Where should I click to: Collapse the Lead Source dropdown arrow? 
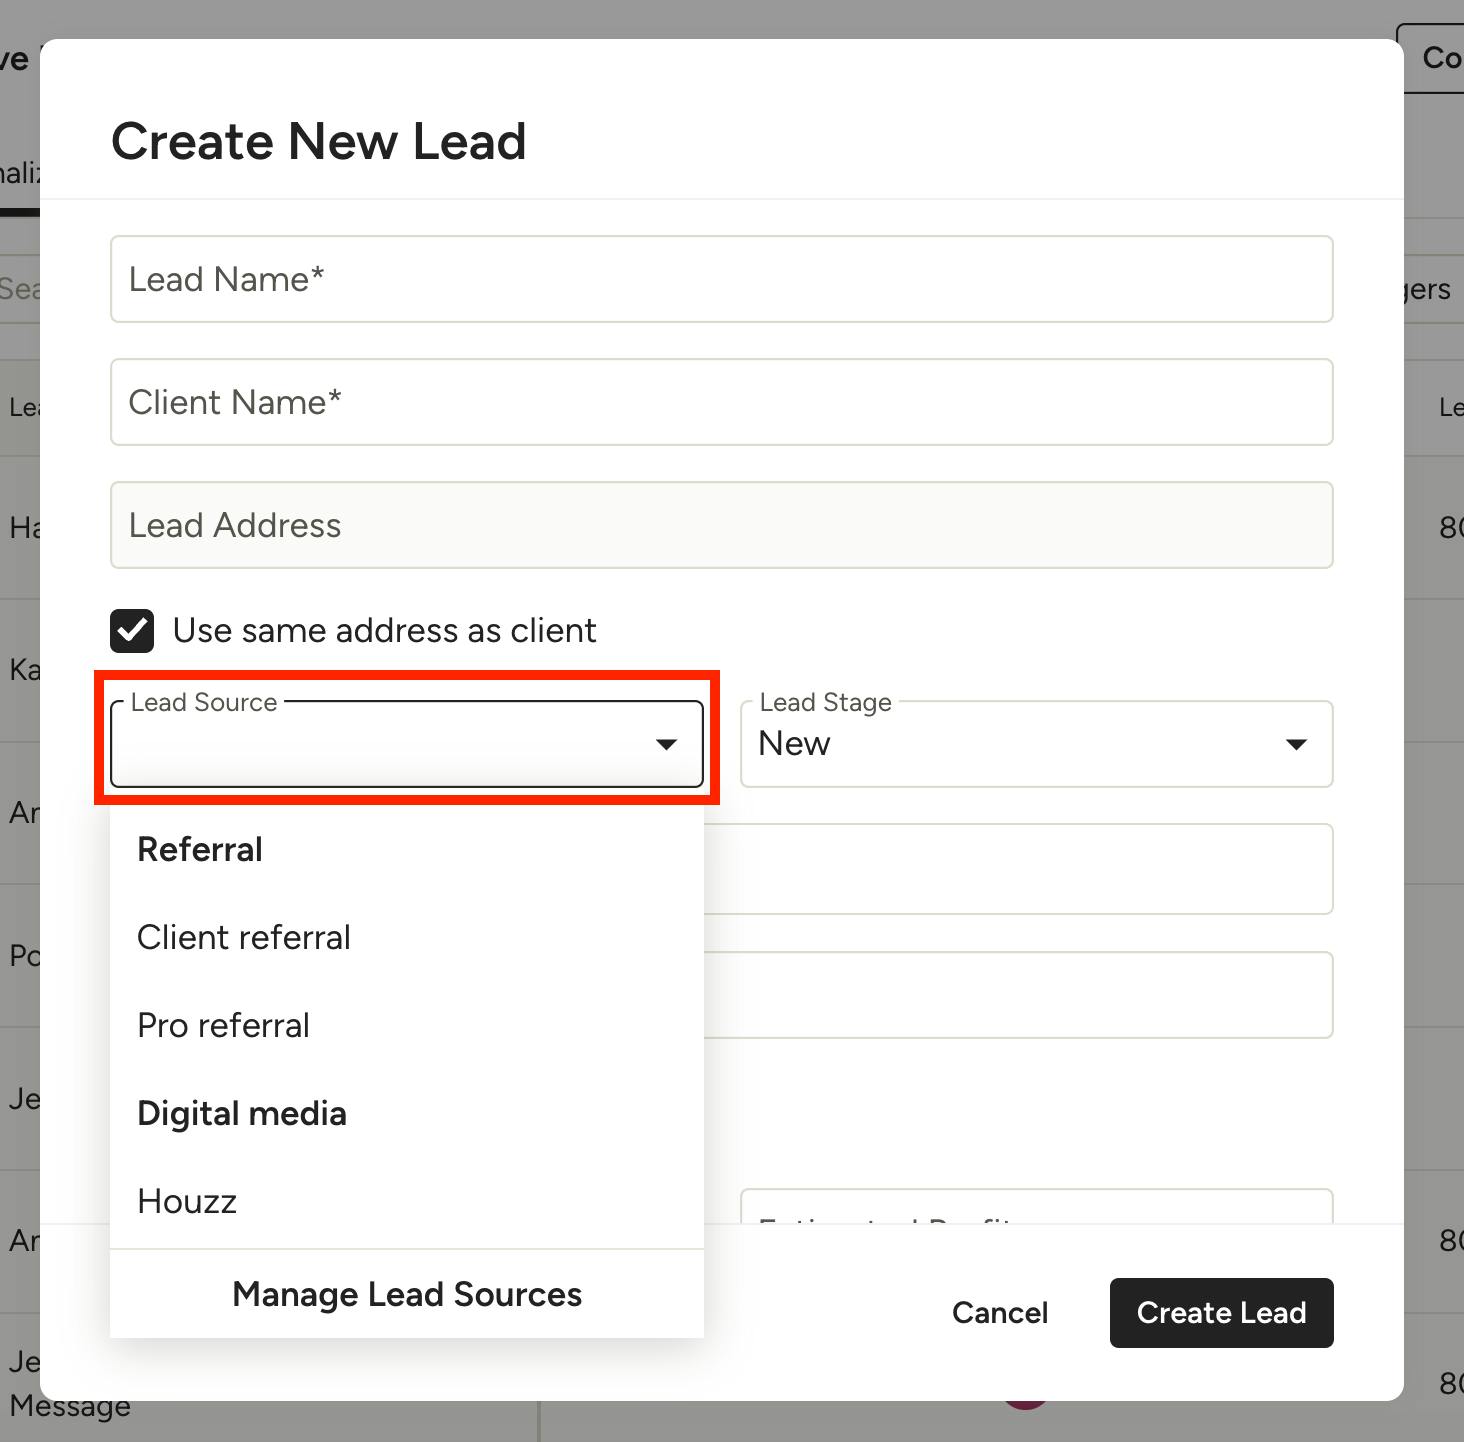(x=666, y=744)
